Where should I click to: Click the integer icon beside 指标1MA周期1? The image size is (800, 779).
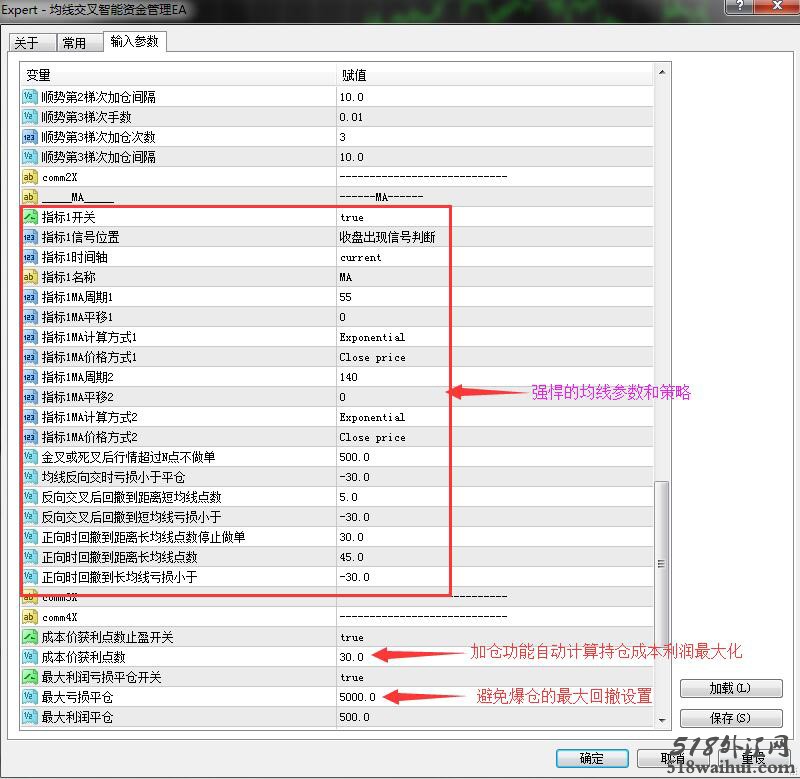tap(30, 297)
